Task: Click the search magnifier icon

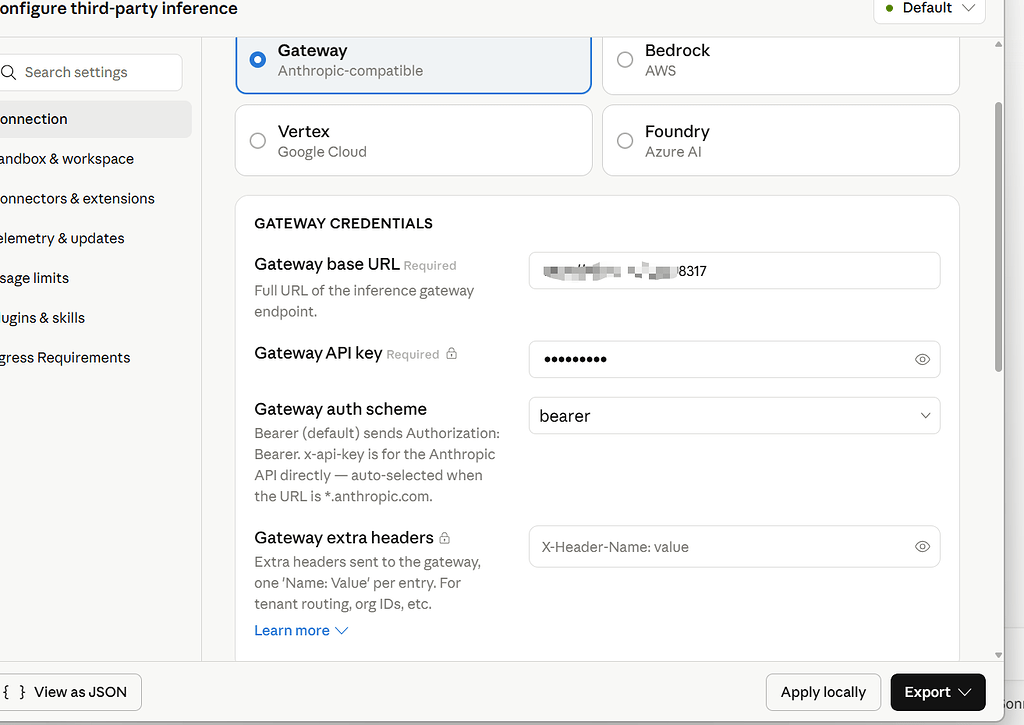Action: (x=8, y=72)
